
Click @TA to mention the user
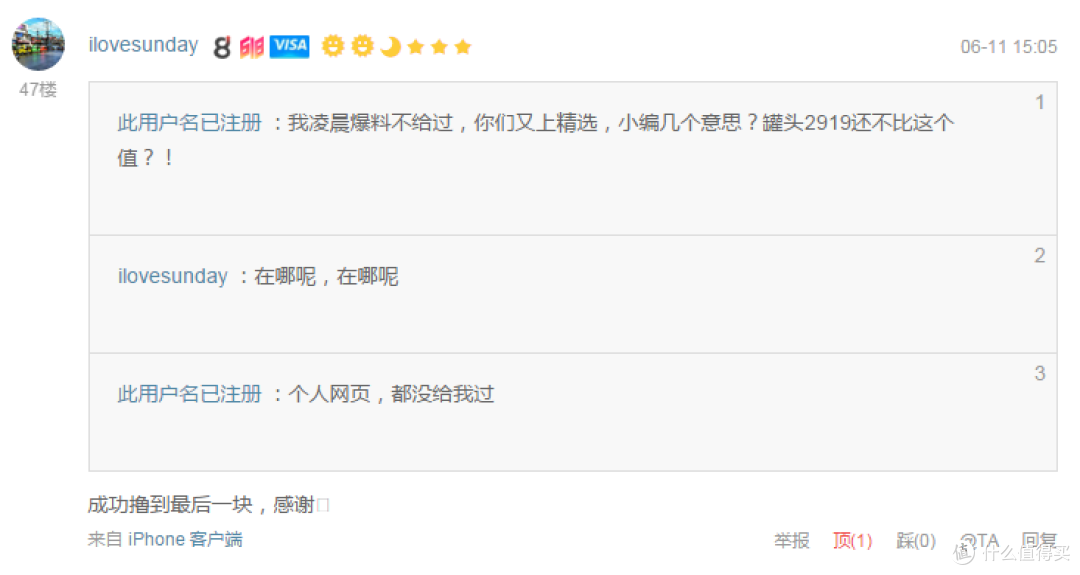(x=979, y=541)
